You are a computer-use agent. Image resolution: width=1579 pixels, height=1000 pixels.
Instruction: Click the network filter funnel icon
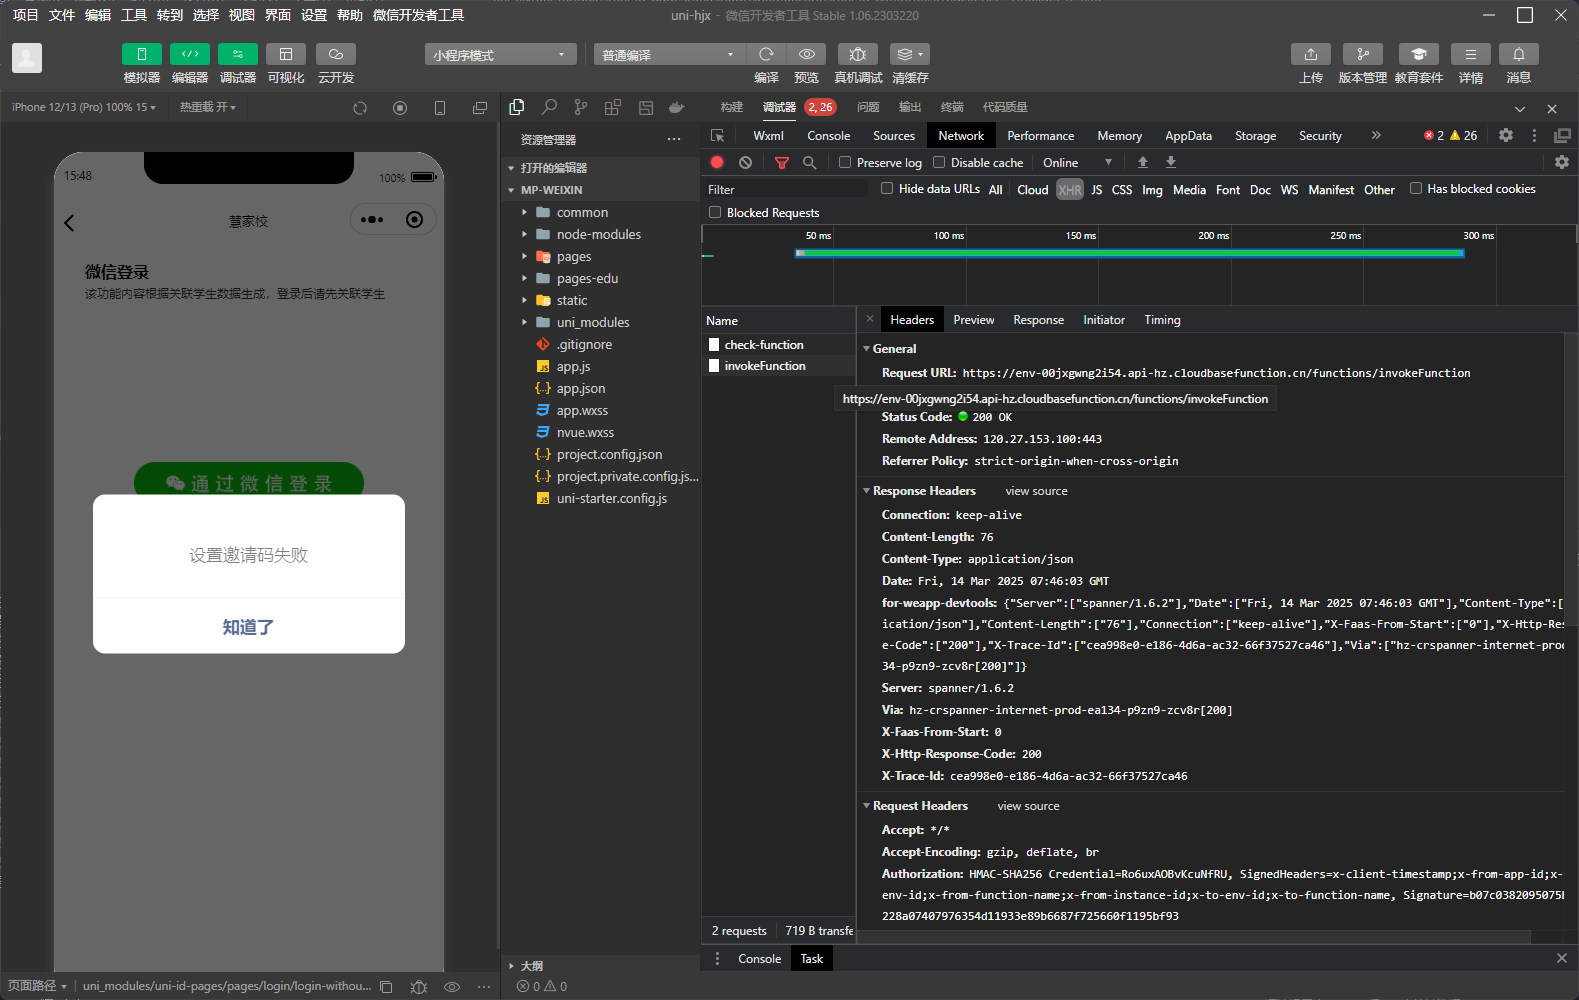(x=782, y=162)
